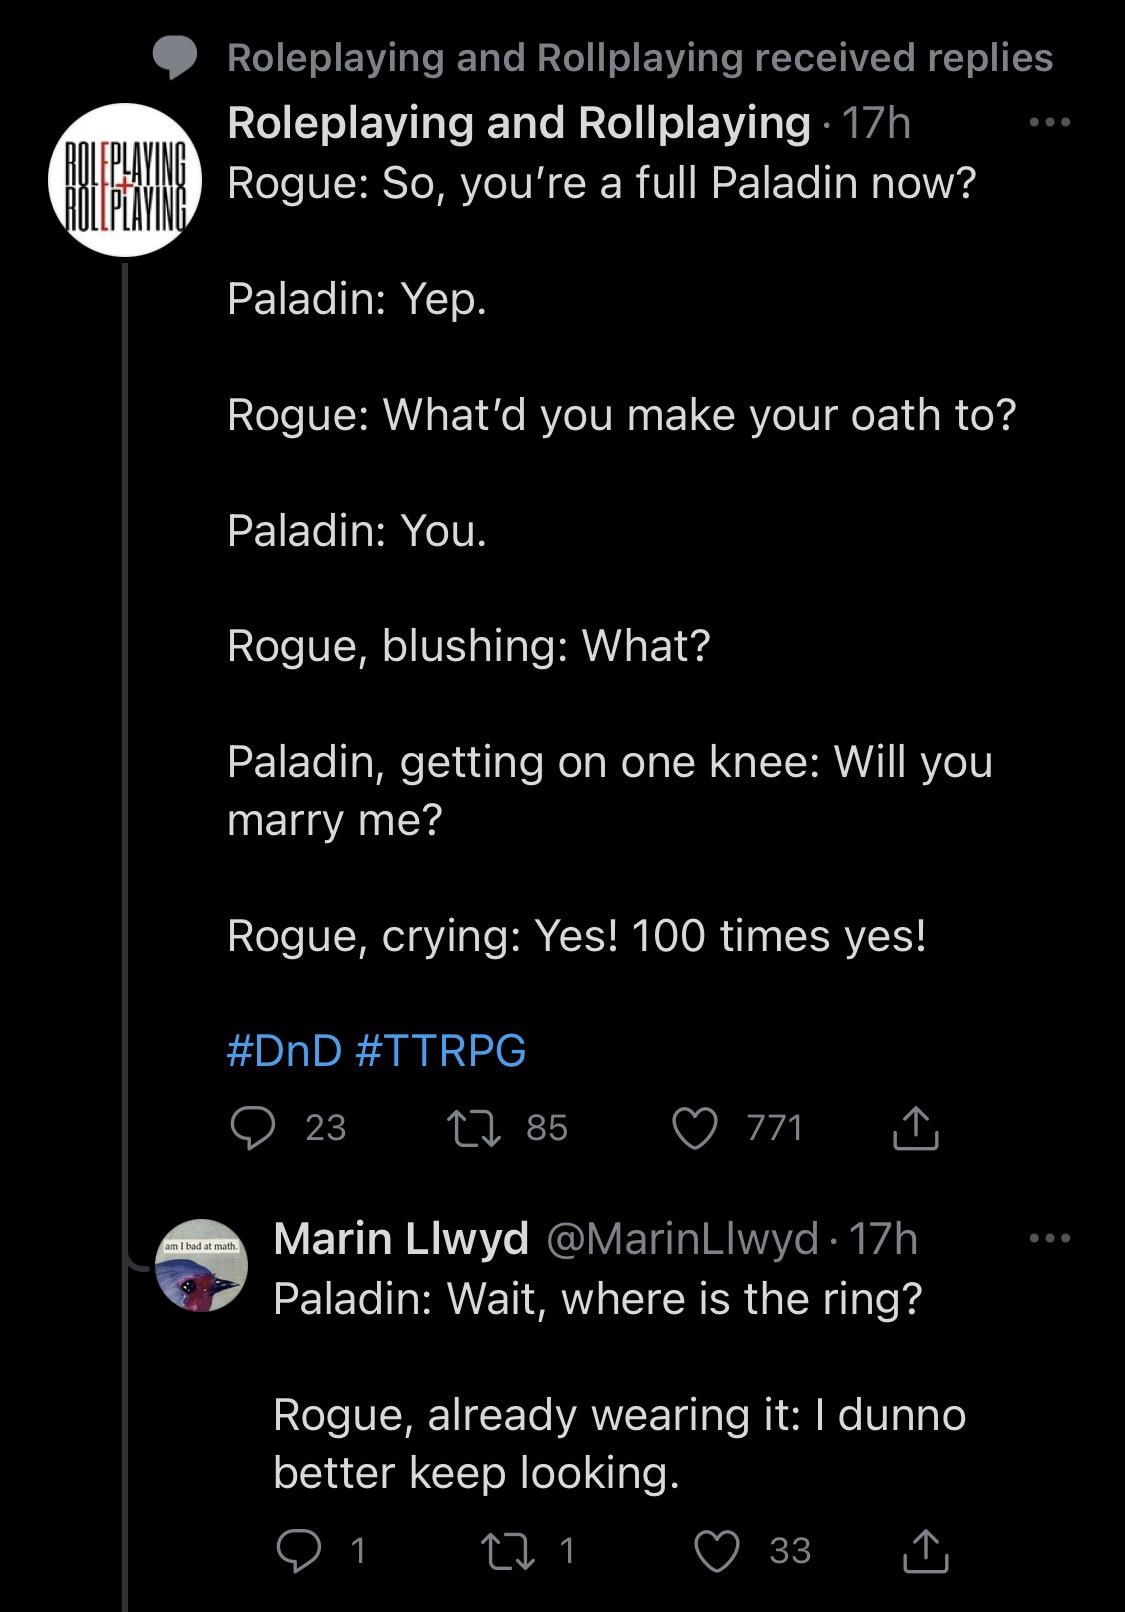Click the Roleplaying and Rollplaying display name
Viewport: 1125px width, 1612px height.
point(518,123)
